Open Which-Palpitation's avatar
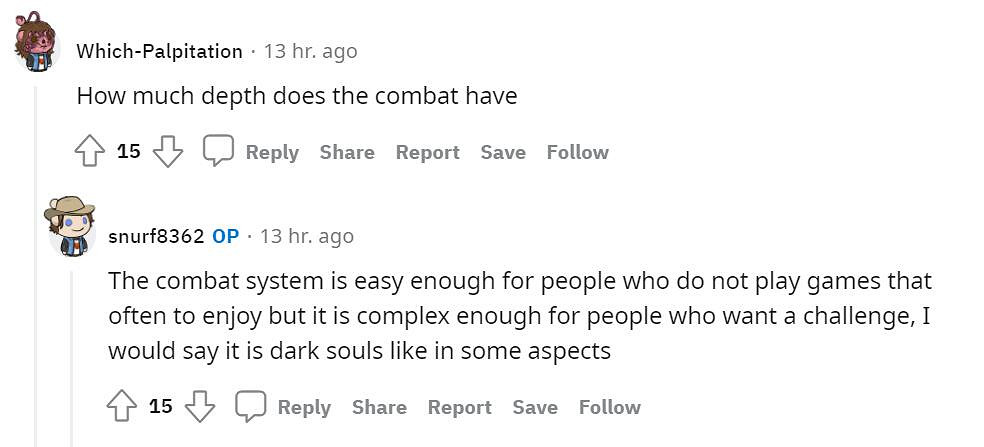 click(37, 42)
